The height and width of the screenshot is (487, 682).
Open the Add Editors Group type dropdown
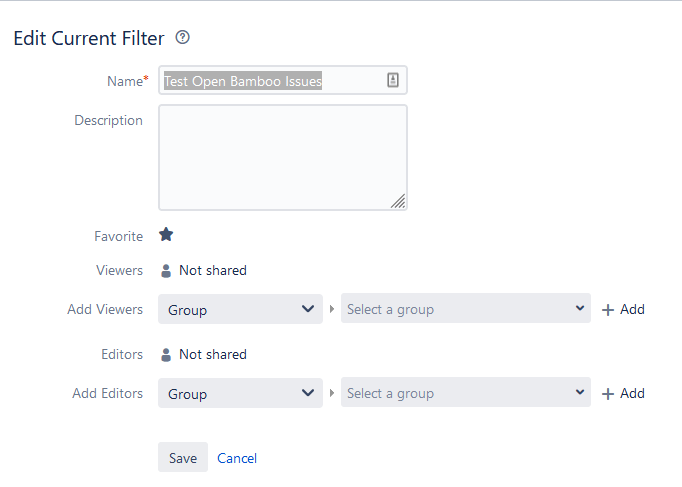[x=240, y=394]
